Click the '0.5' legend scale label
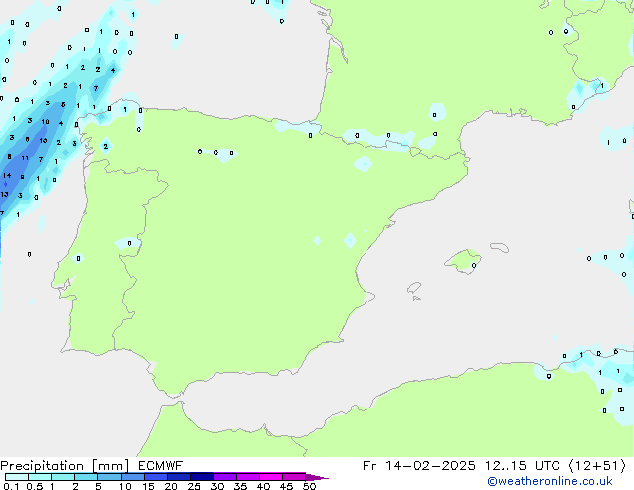This screenshot has height=490, width=634. 35,486
